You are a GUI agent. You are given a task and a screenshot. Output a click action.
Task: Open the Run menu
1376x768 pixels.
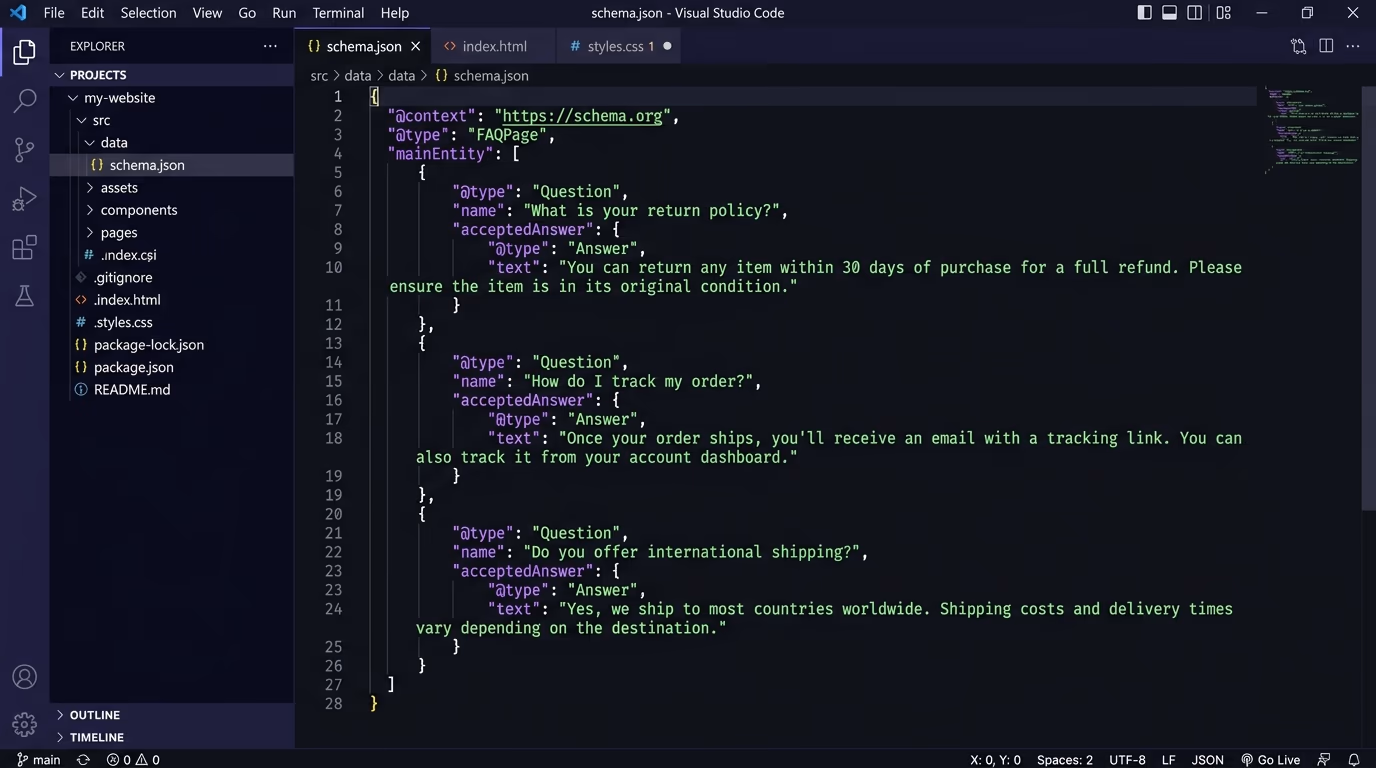[284, 13]
